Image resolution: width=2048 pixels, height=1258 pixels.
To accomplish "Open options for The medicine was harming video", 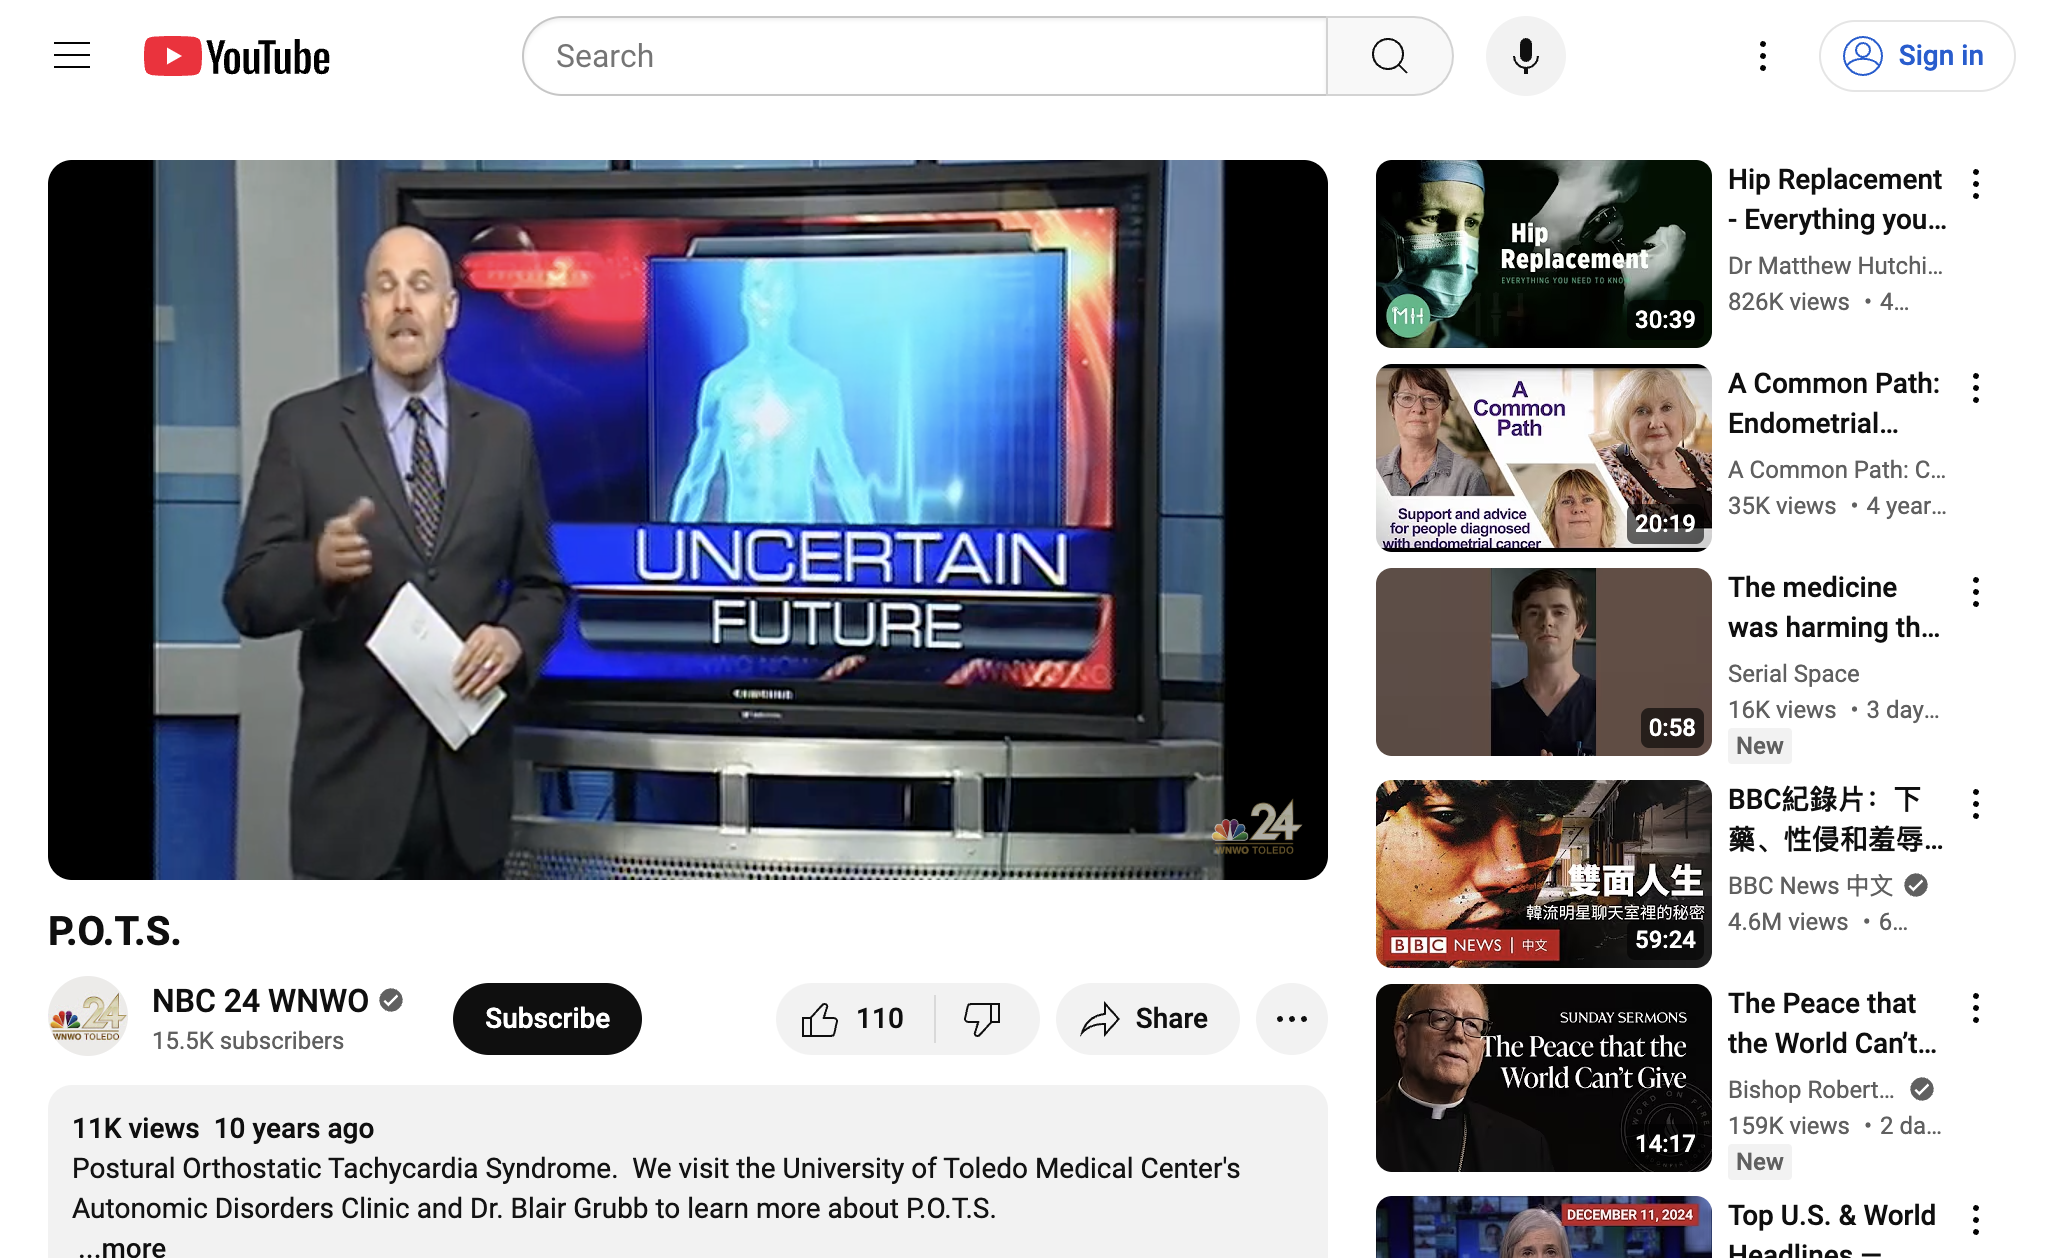I will pos(1976,592).
